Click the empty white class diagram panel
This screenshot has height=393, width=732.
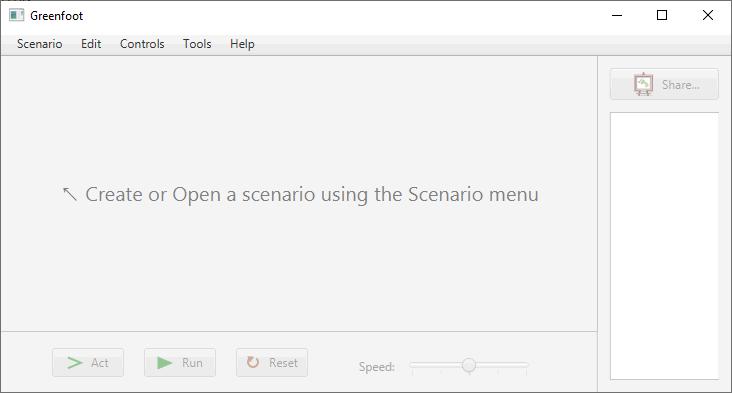click(664, 246)
